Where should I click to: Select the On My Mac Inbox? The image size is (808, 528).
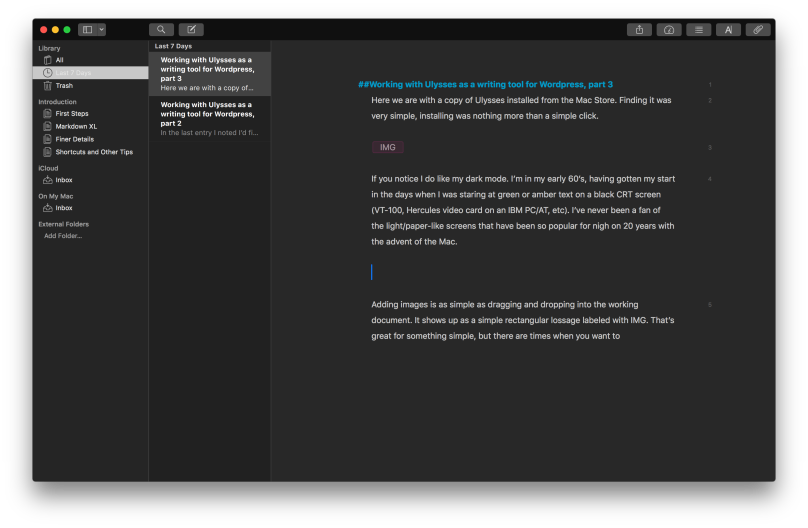click(x=91, y=208)
